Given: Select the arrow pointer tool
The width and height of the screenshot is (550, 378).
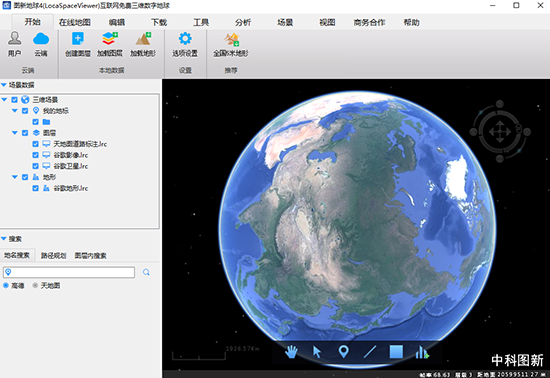Looking at the screenshot, I should click(x=317, y=351).
